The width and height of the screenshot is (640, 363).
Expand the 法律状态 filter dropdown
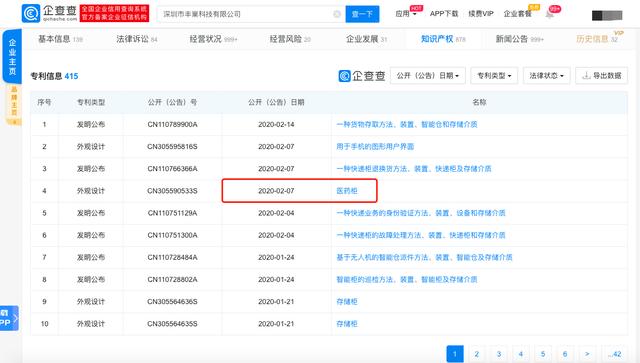point(546,76)
